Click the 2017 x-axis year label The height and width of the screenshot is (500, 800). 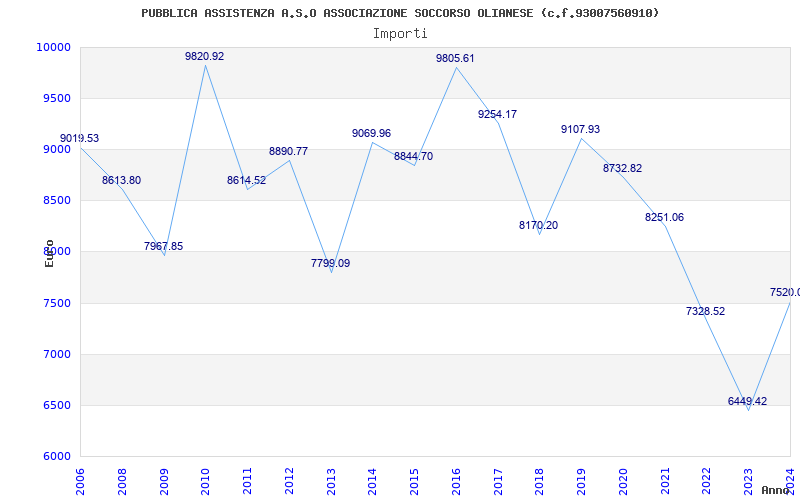498,482
